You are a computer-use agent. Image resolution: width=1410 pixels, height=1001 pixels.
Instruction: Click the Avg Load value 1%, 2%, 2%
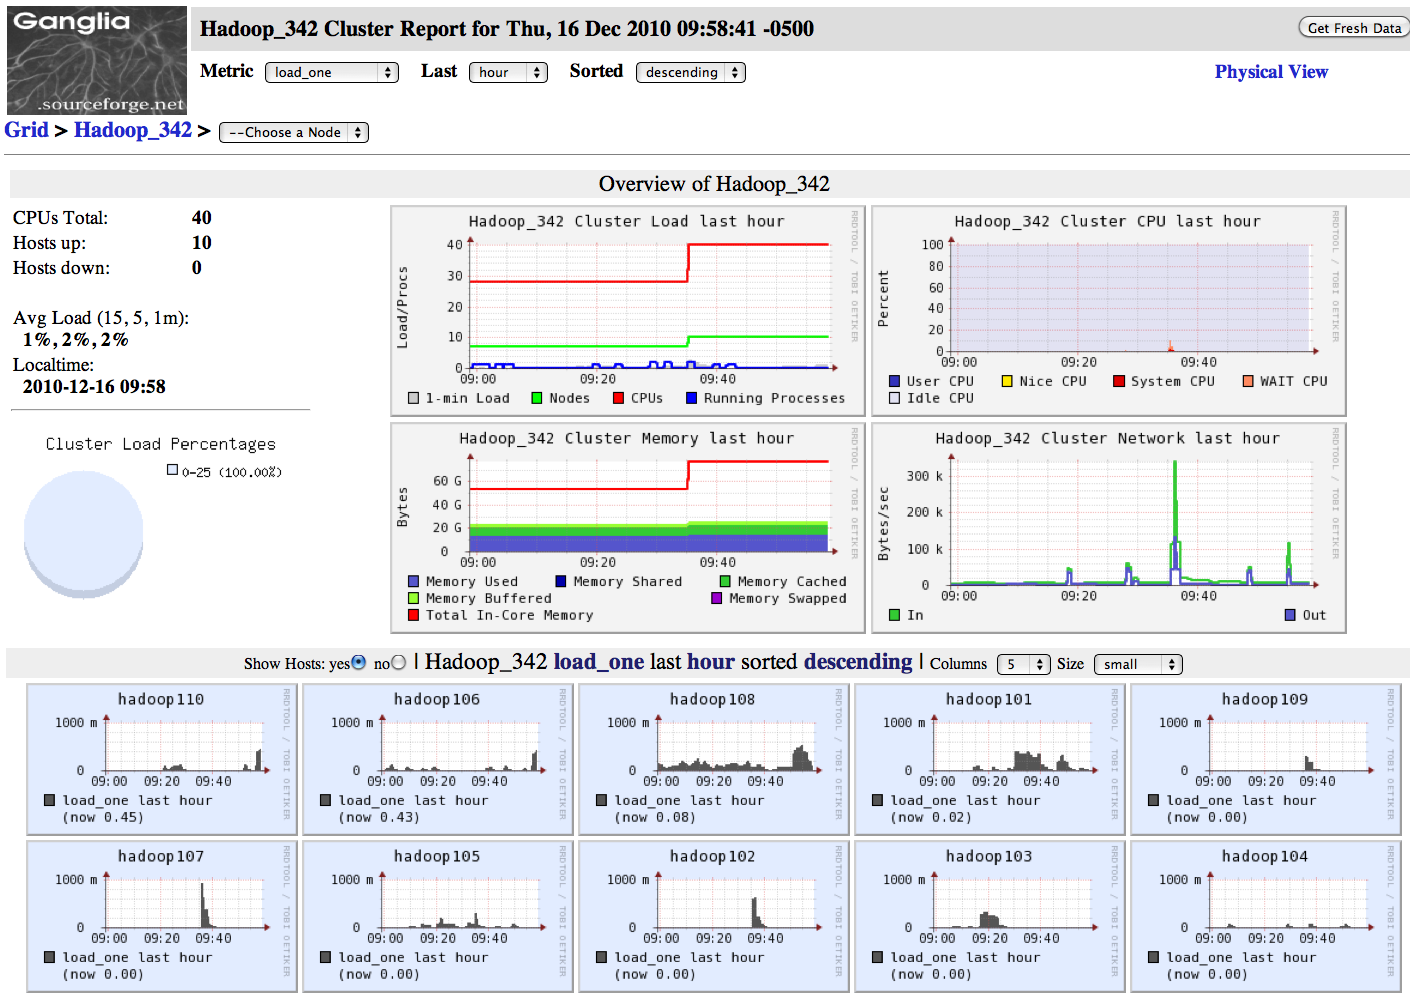[x=76, y=340]
